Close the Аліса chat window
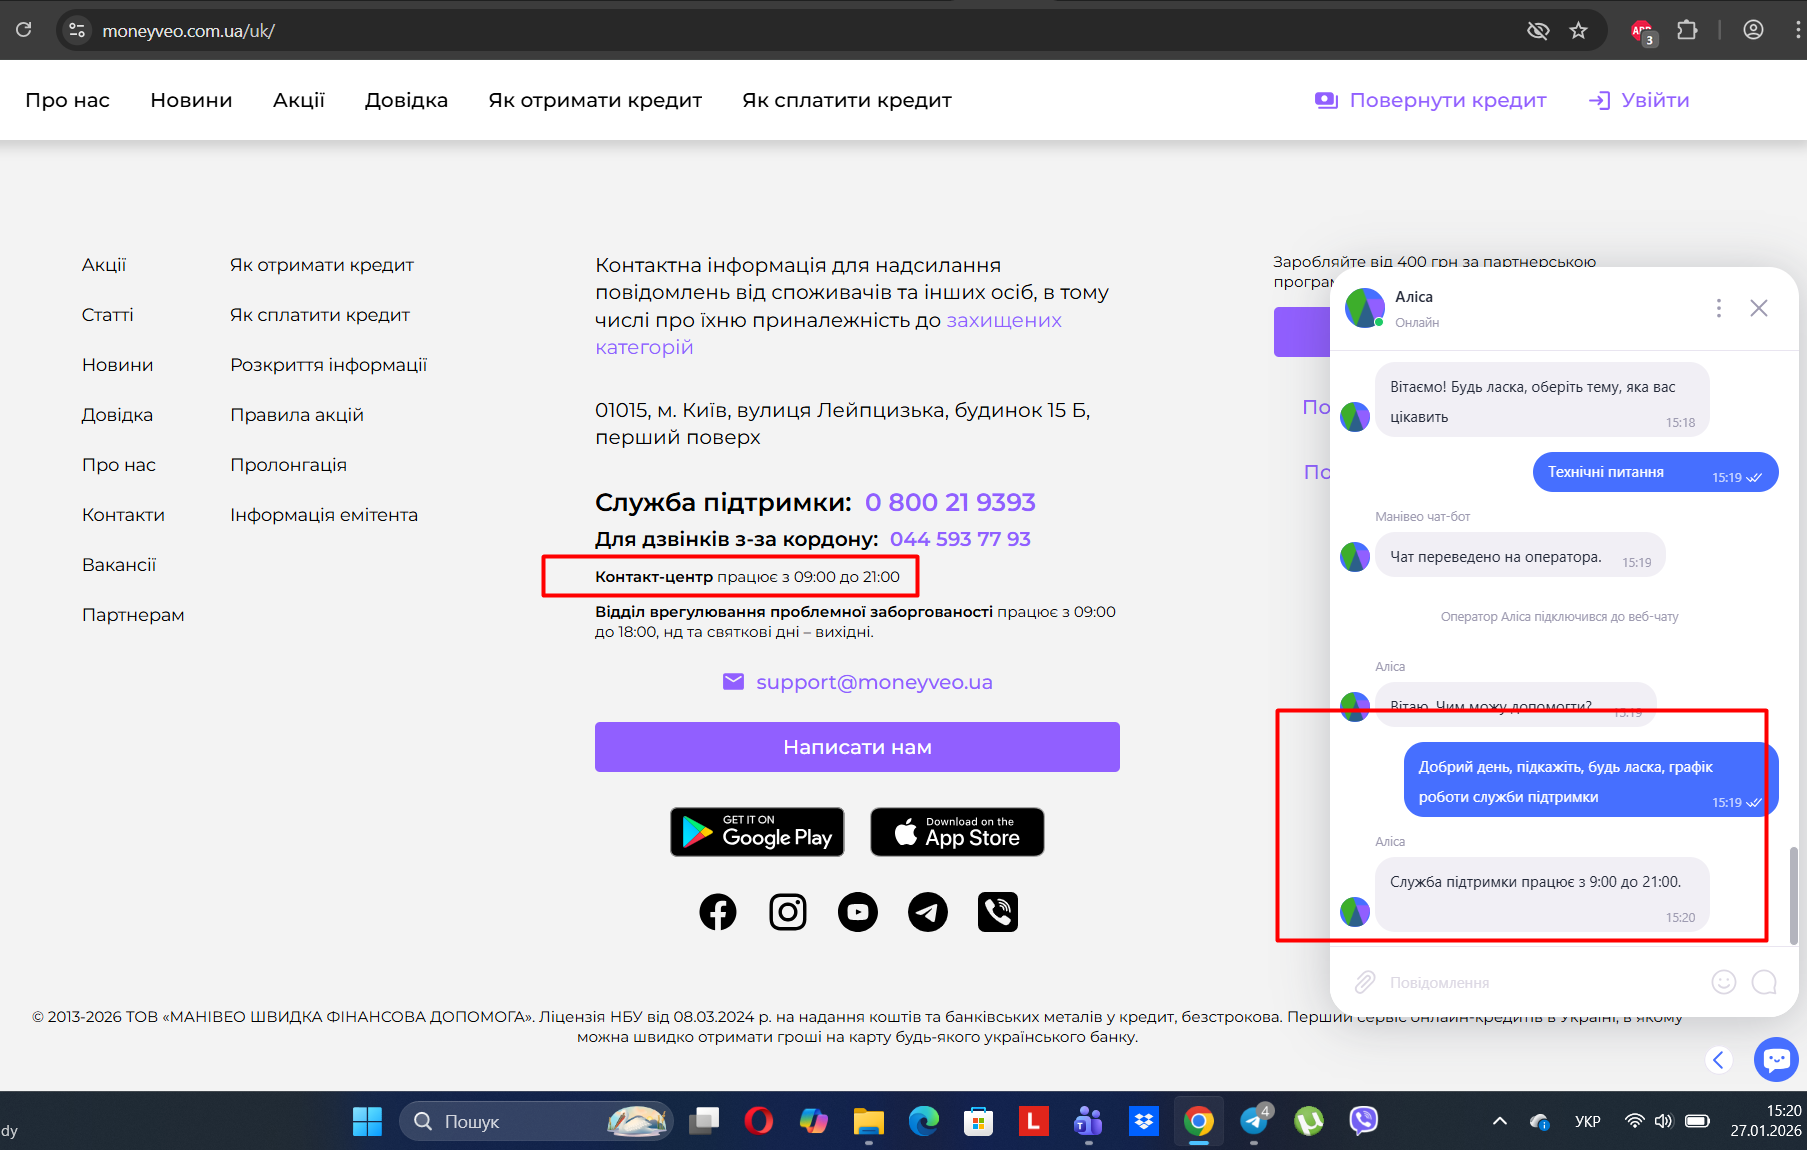Image resolution: width=1807 pixels, height=1150 pixels. 1759,308
